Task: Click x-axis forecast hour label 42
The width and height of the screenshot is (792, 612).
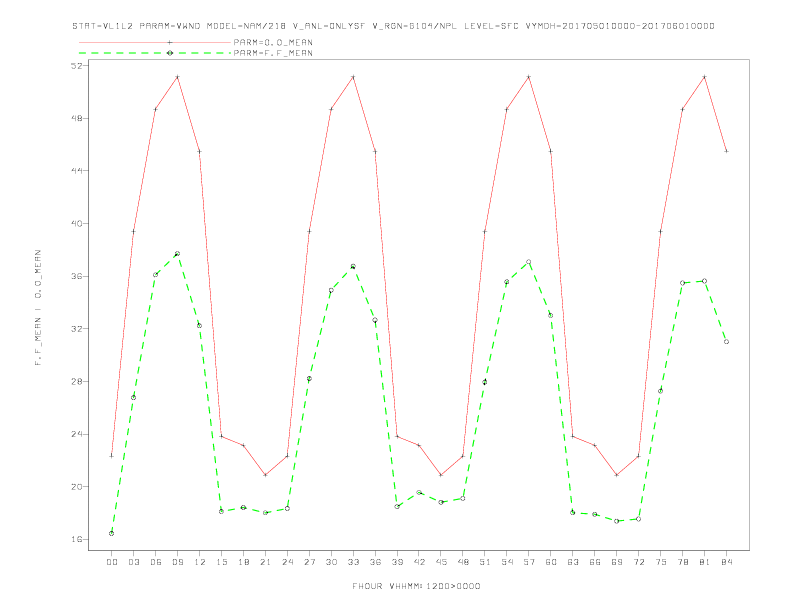Action: coord(419,562)
